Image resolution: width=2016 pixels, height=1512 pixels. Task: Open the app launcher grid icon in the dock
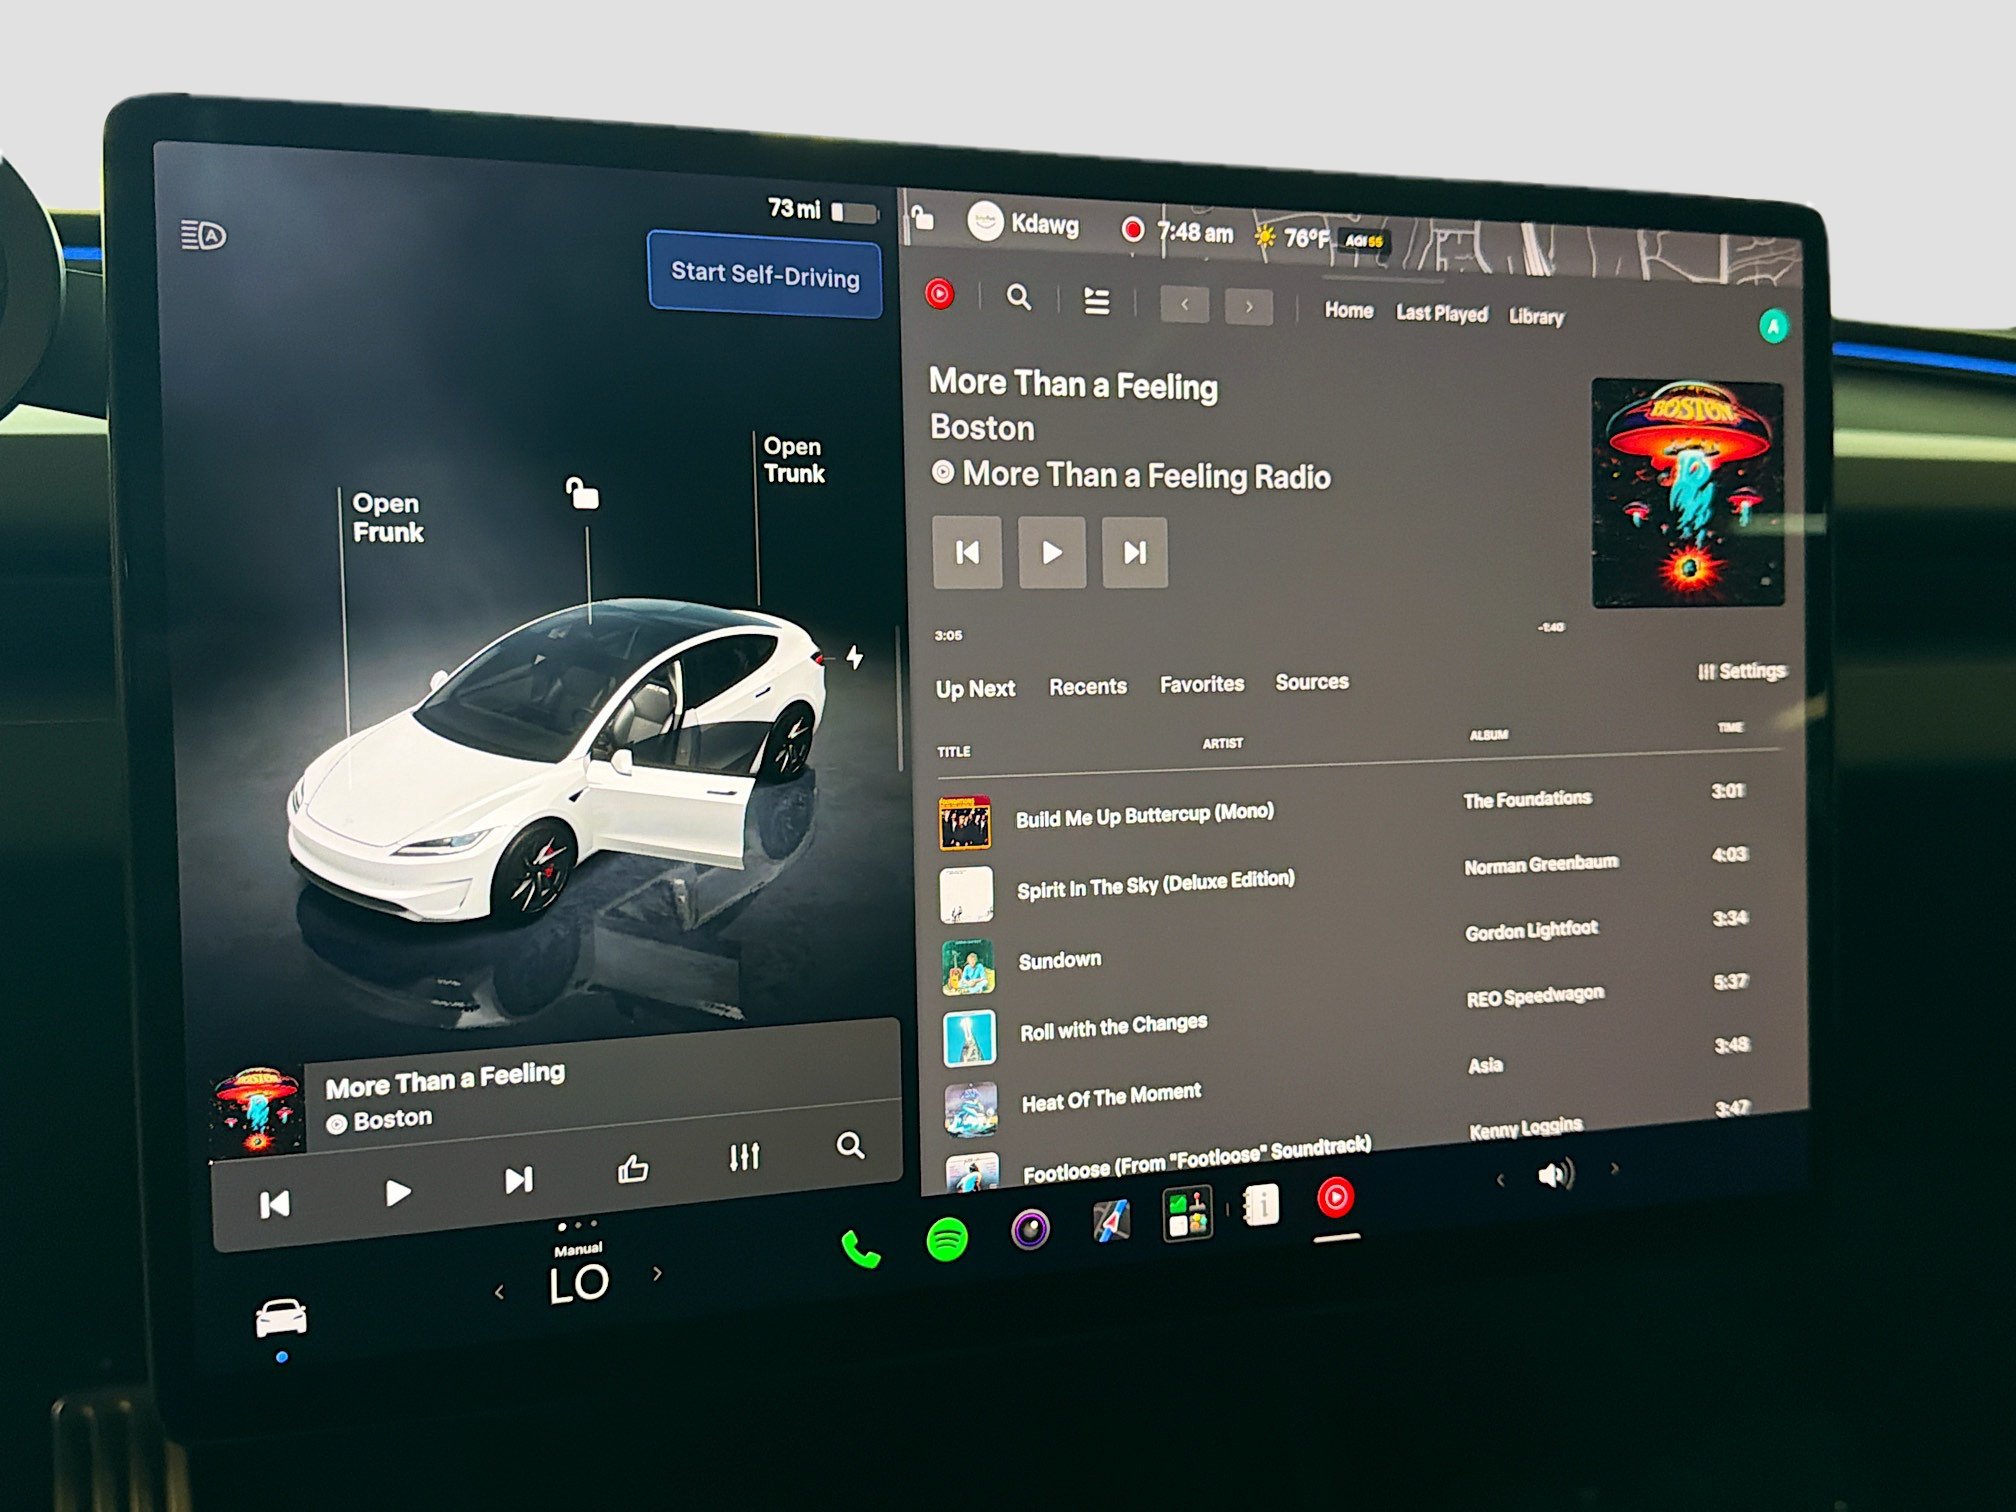pyautogui.click(x=1187, y=1213)
